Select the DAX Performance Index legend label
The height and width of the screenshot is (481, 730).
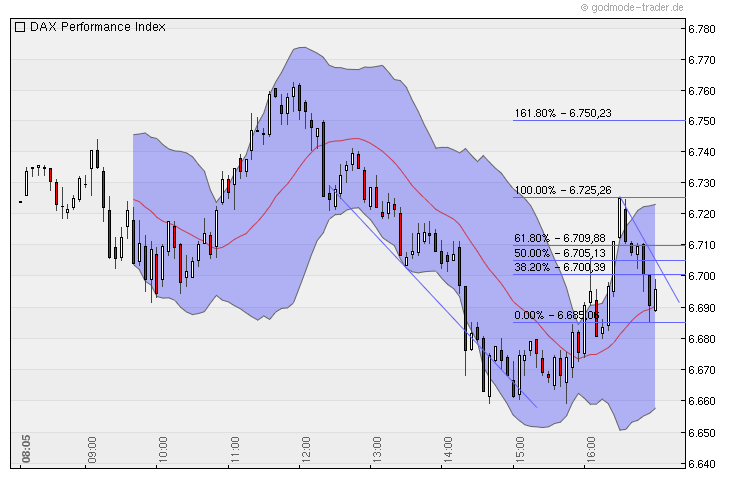98,27
